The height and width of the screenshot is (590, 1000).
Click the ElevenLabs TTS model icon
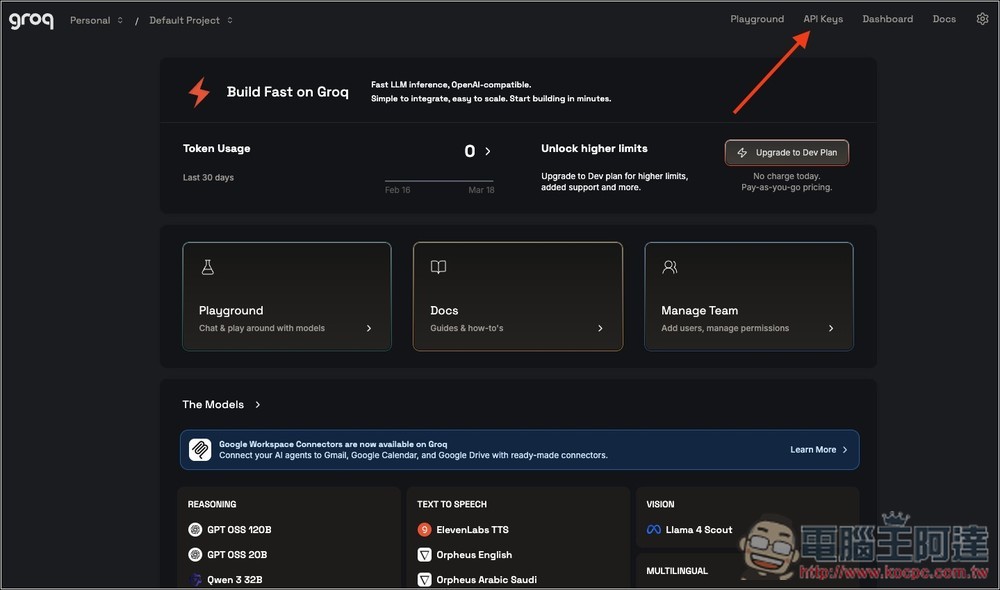pyautogui.click(x=424, y=529)
